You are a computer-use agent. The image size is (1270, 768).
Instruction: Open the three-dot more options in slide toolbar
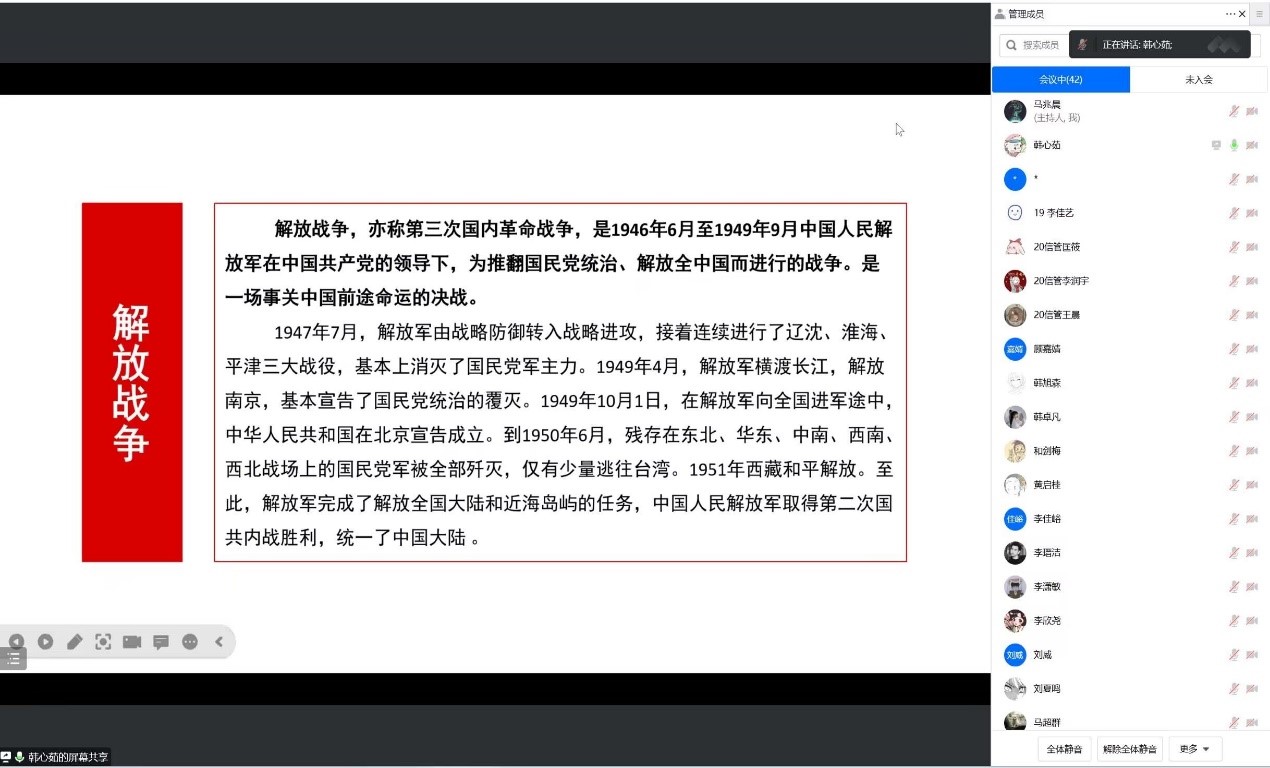tap(190, 642)
